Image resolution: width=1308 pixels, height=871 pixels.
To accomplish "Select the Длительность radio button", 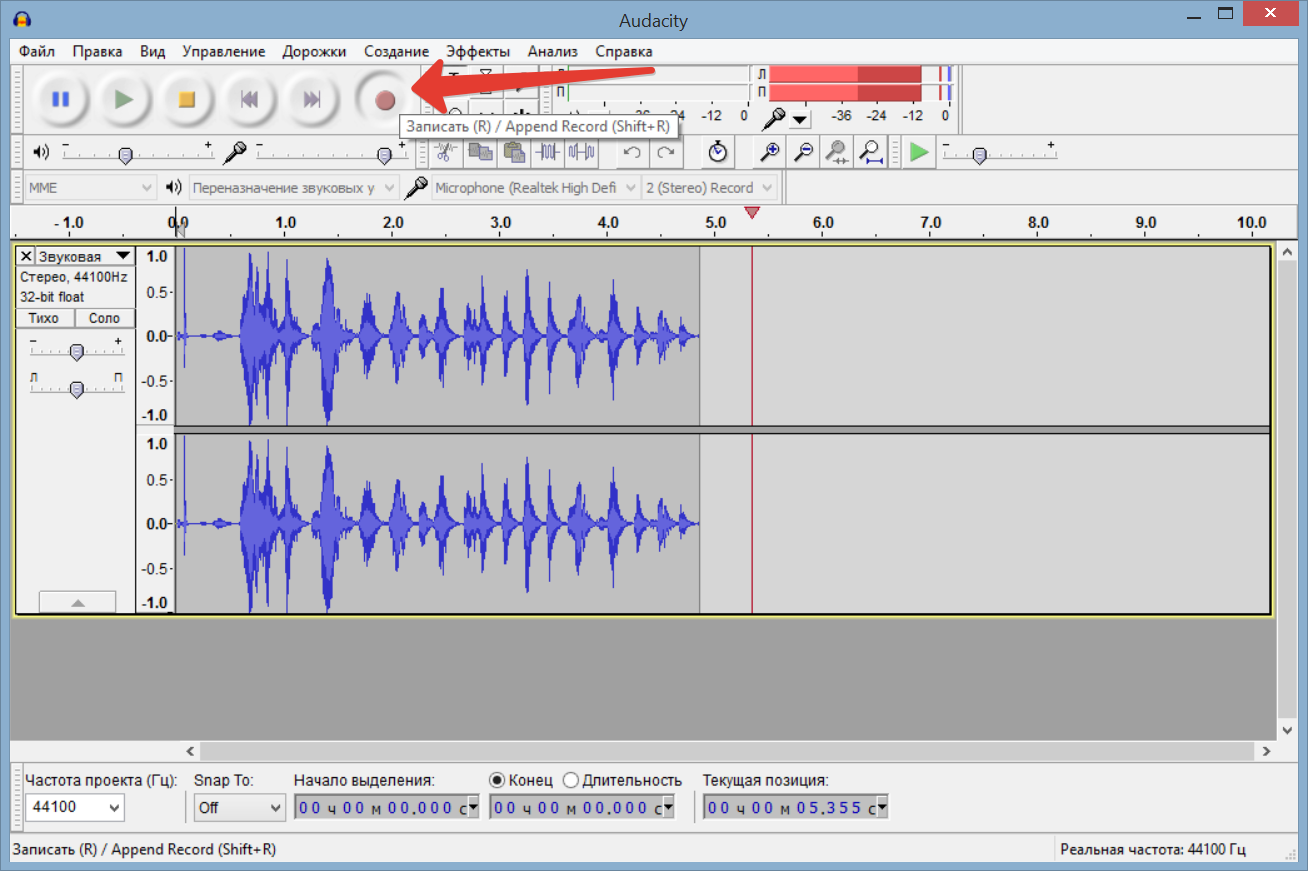I will tap(571, 780).
